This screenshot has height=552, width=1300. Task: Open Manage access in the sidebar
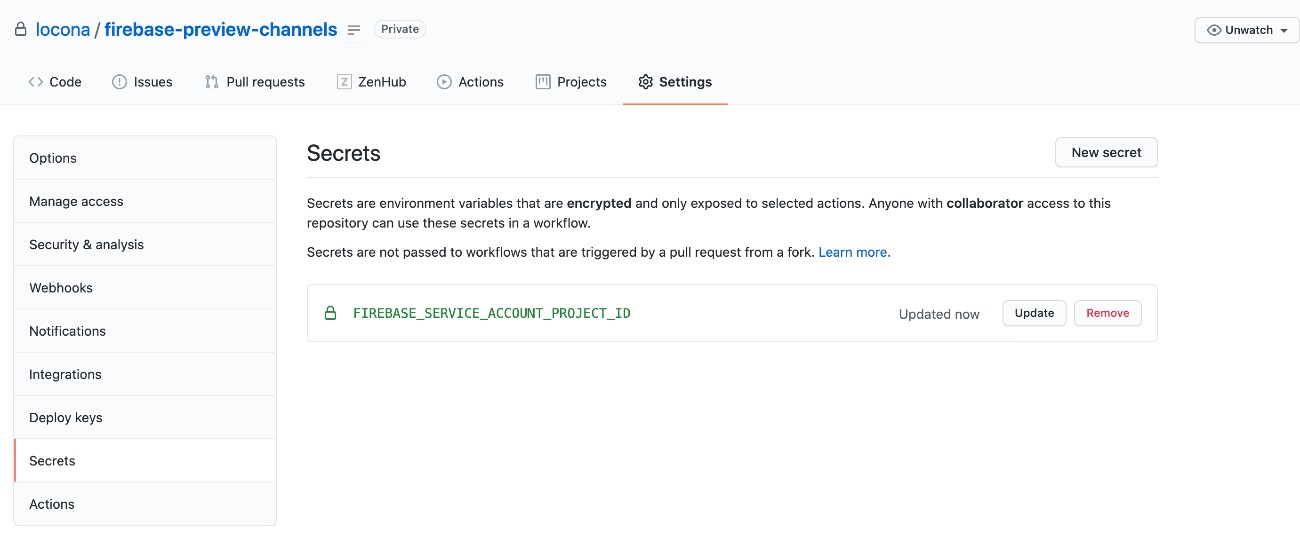coord(145,201)
